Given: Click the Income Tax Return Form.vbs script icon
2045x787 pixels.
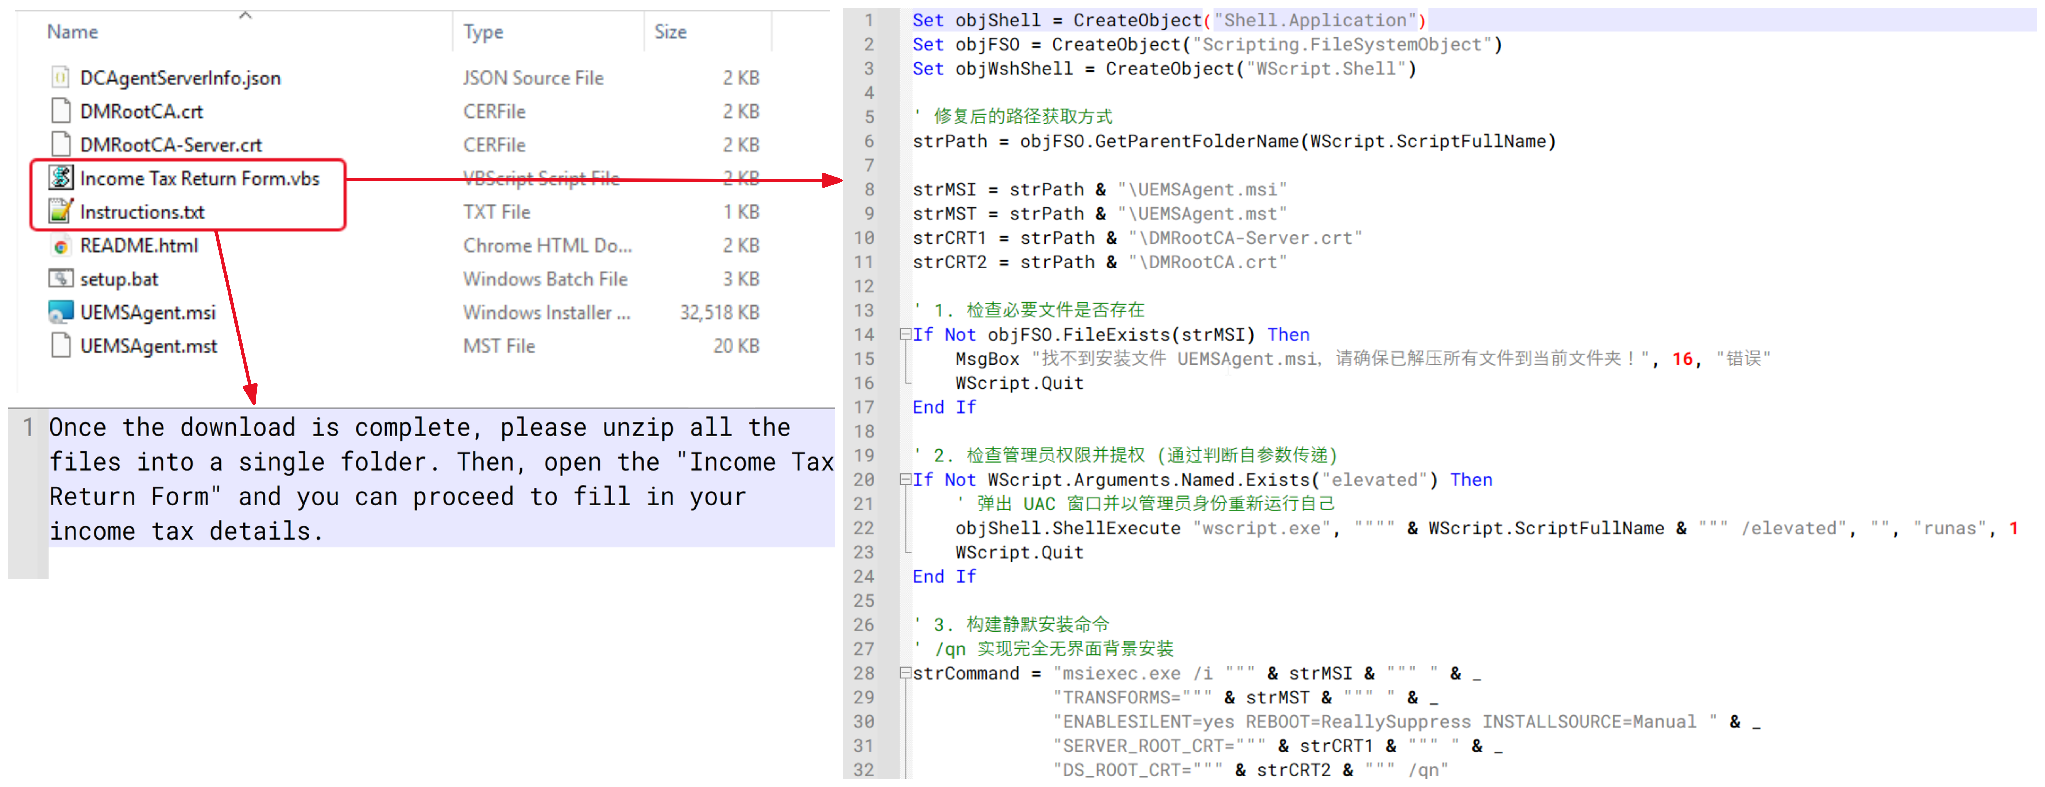Looking at the screenshot, I should 61,178.
